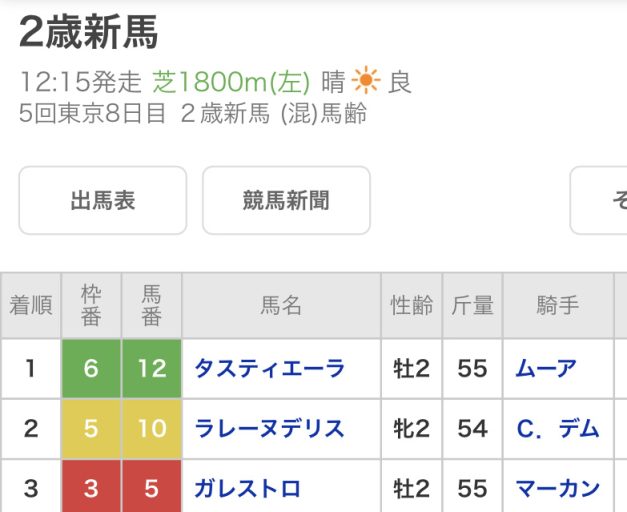Click green frame number 6 cell
This screenshot has width=627, height=512.
click(91, 368)
